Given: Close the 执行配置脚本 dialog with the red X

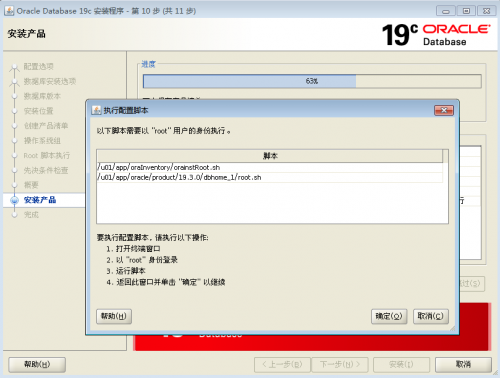Looking at the screenshot, I should click(444, 110).
